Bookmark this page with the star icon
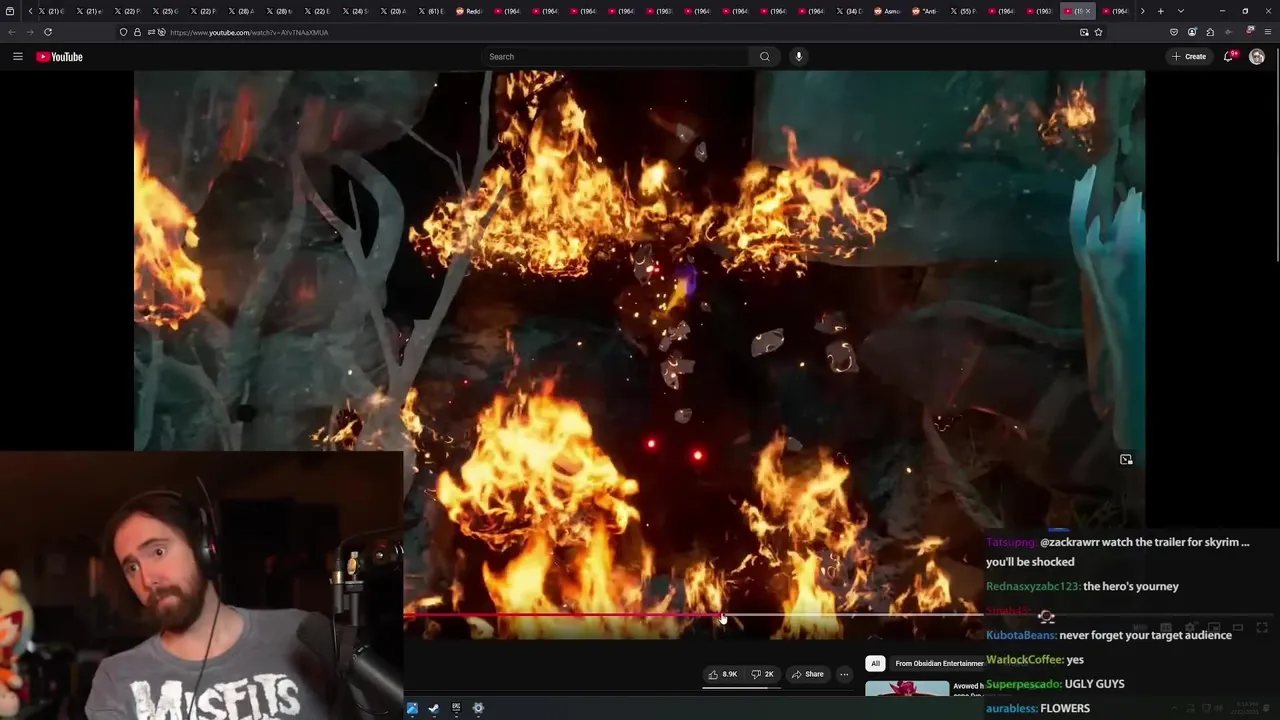Viewport: 1280px width, 720px height. (1098, 32)
